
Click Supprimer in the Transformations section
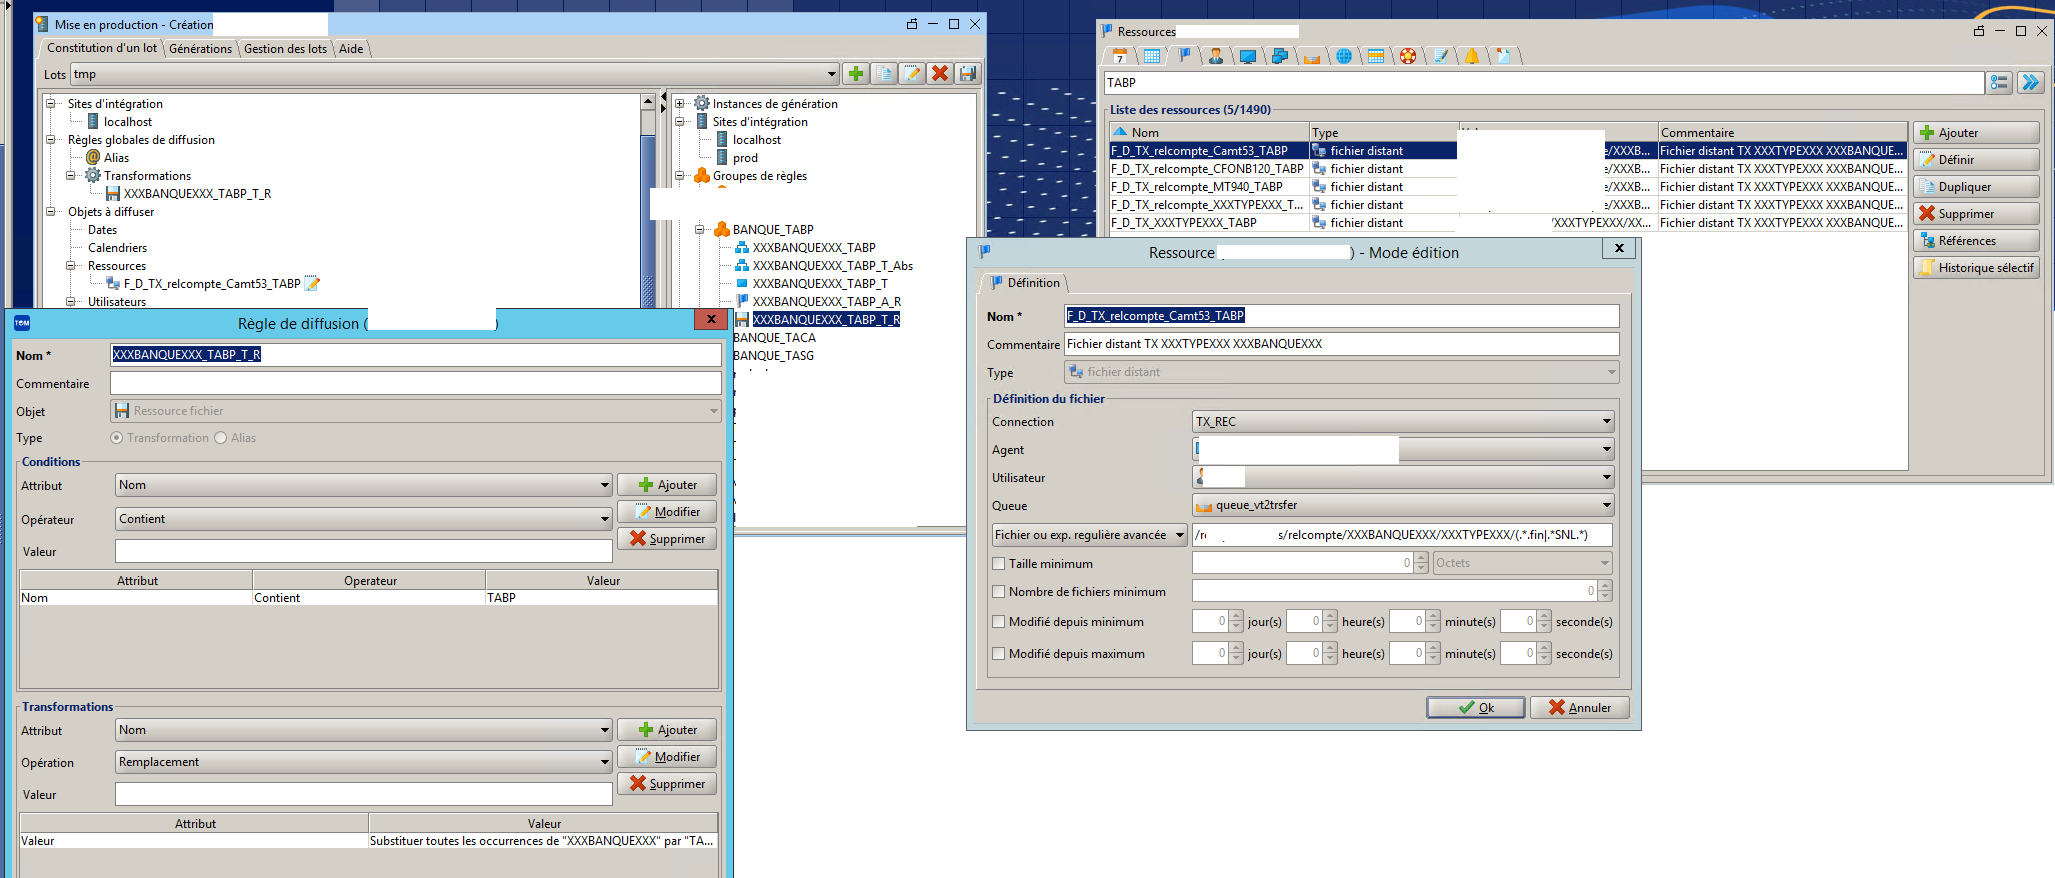pyautogui.click(x=667, y=784)
